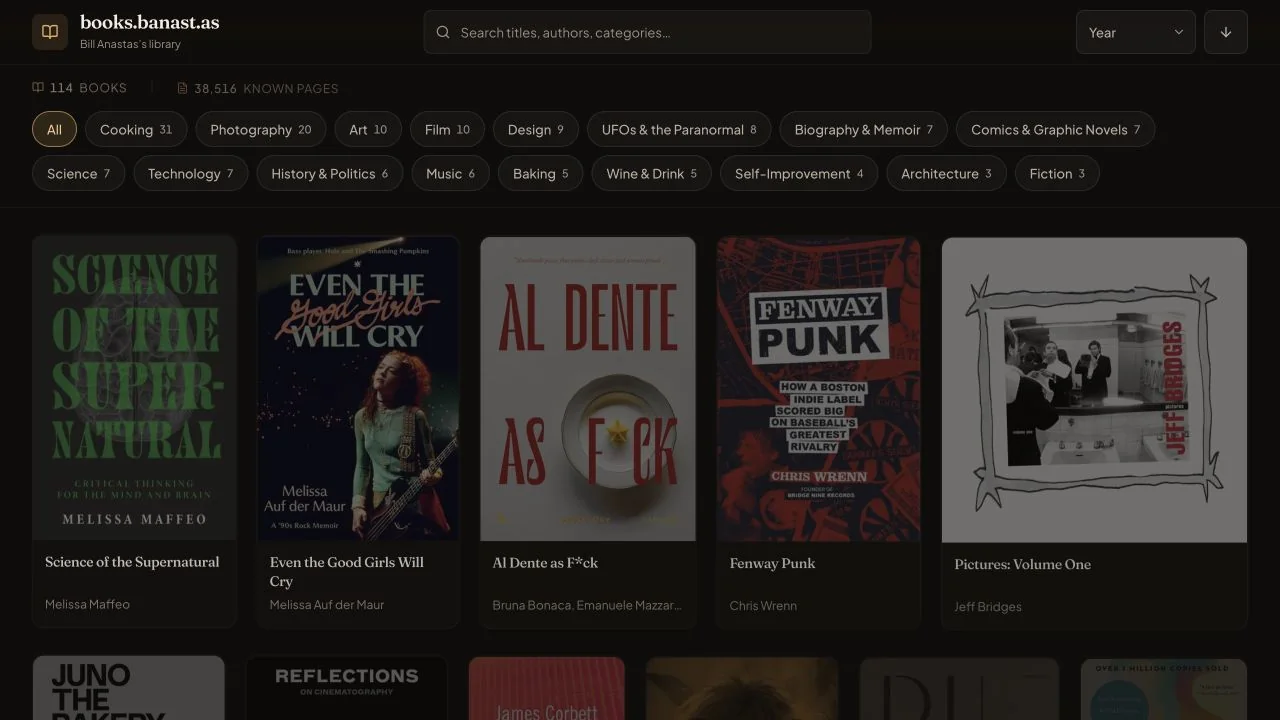Click author name Melissa Auf der Maur
1280x720 pixels.
(327, 604)
